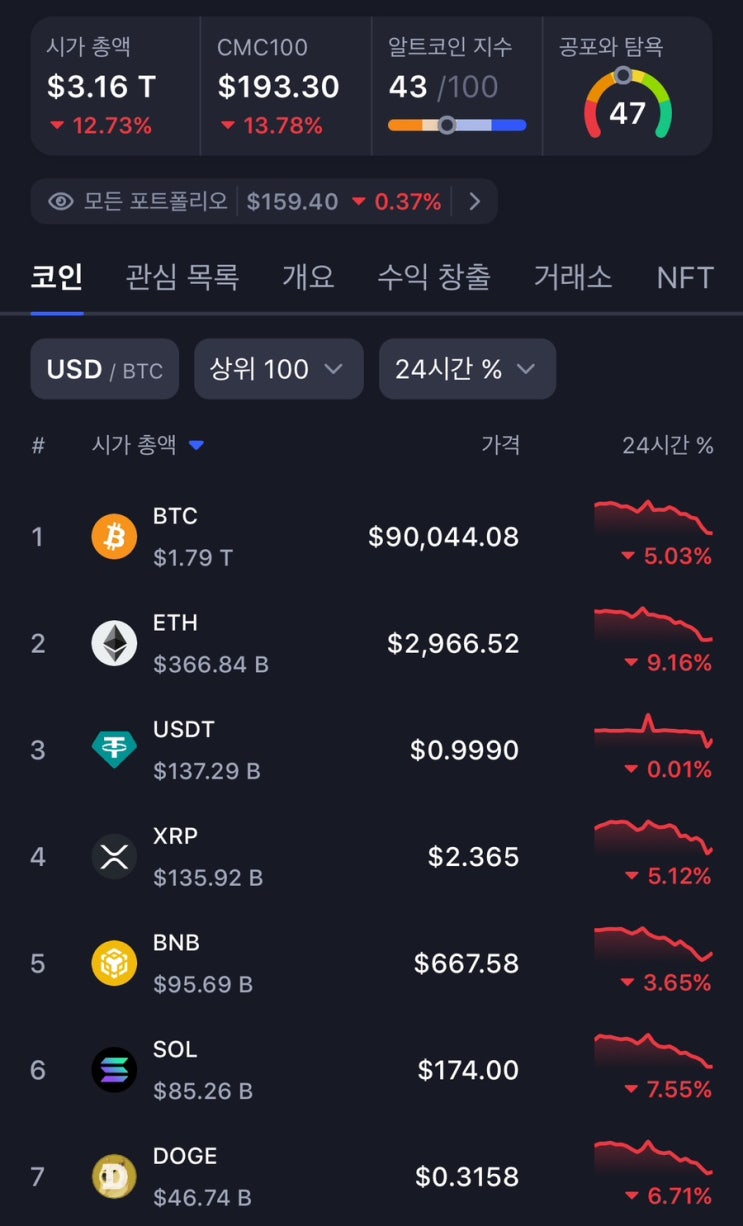This screenshot has width=743, height=1226.
Task: Toggle USD / BTC currency switch
Action: [105, 369]
